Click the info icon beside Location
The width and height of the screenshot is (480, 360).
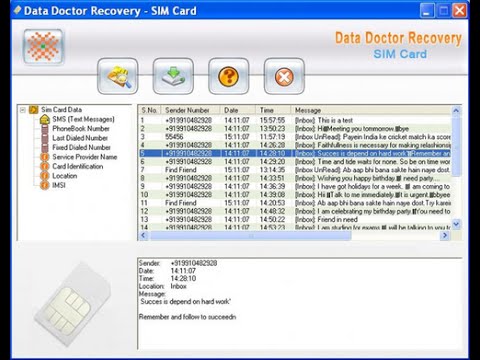tap(45, 176)
